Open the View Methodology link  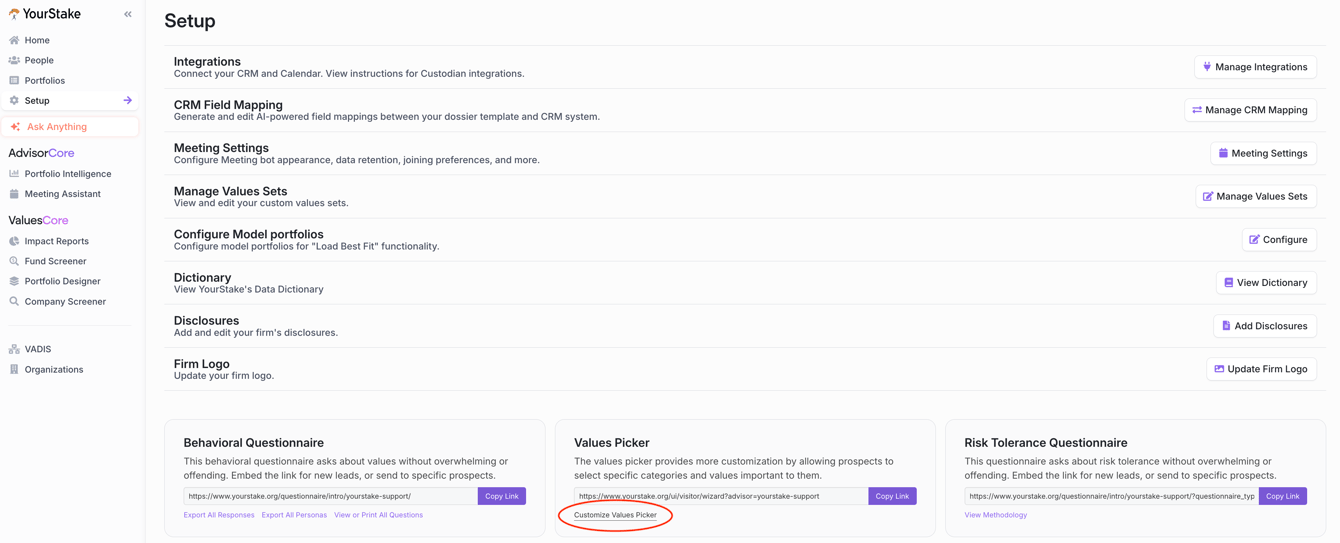coord(995,515)
